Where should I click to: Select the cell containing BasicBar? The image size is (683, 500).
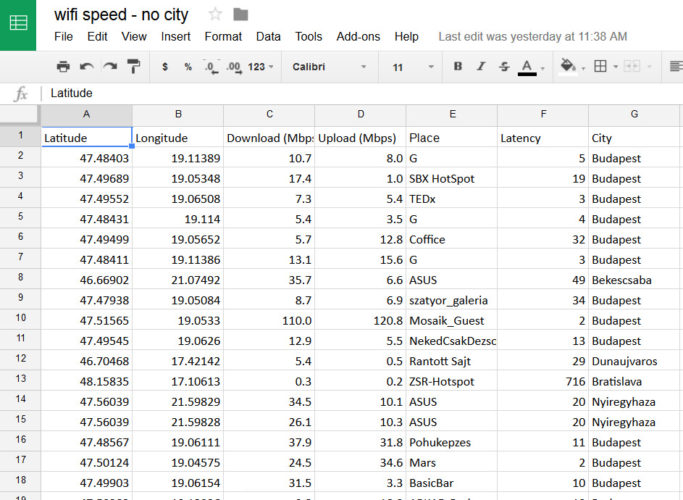pos(452,483)
